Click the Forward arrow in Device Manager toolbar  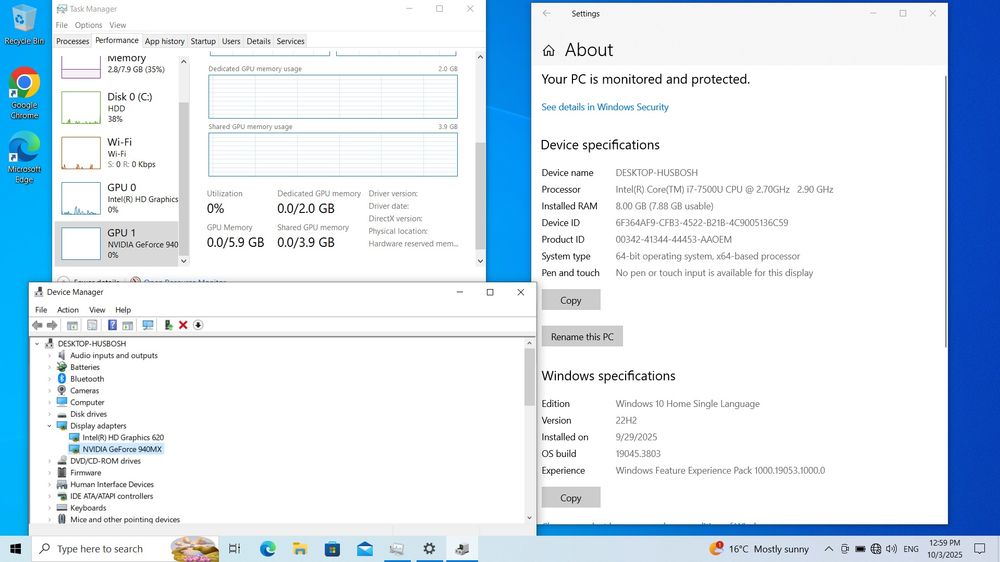[52, 325]
